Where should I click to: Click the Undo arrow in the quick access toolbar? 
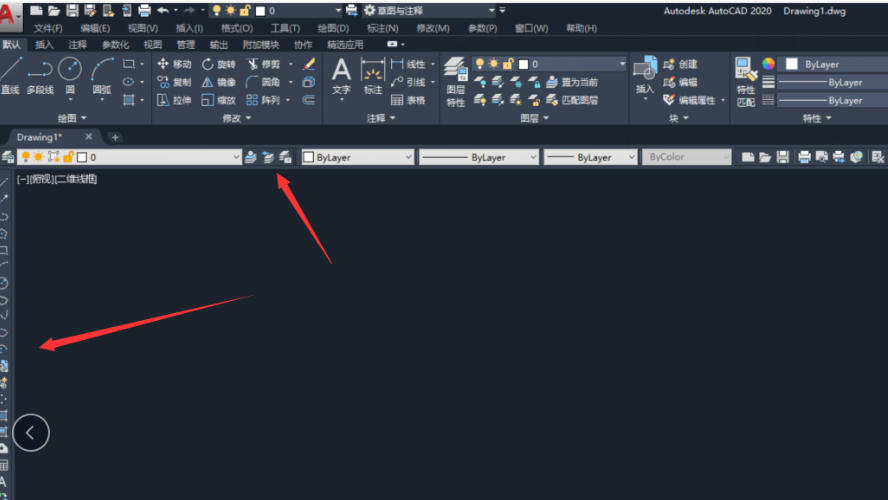(163, 10)
